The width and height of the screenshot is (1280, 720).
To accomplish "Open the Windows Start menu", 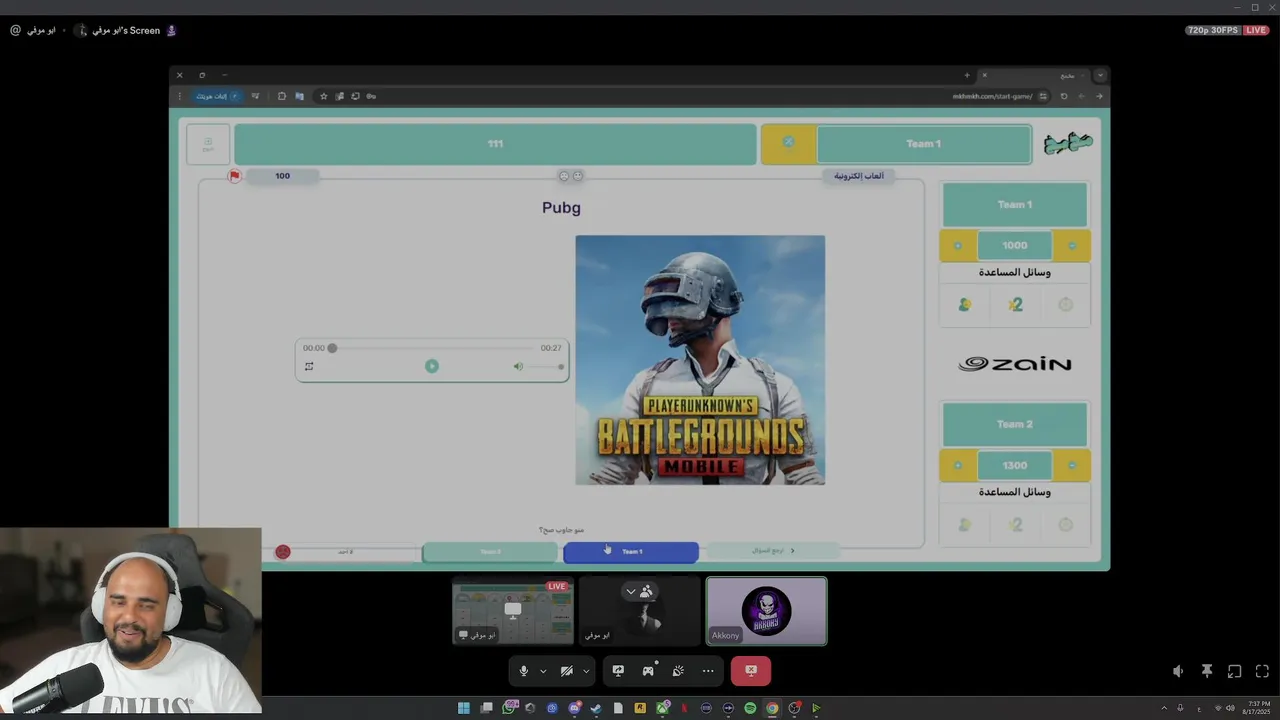I will pyautogui.click(x=464, y=708).
